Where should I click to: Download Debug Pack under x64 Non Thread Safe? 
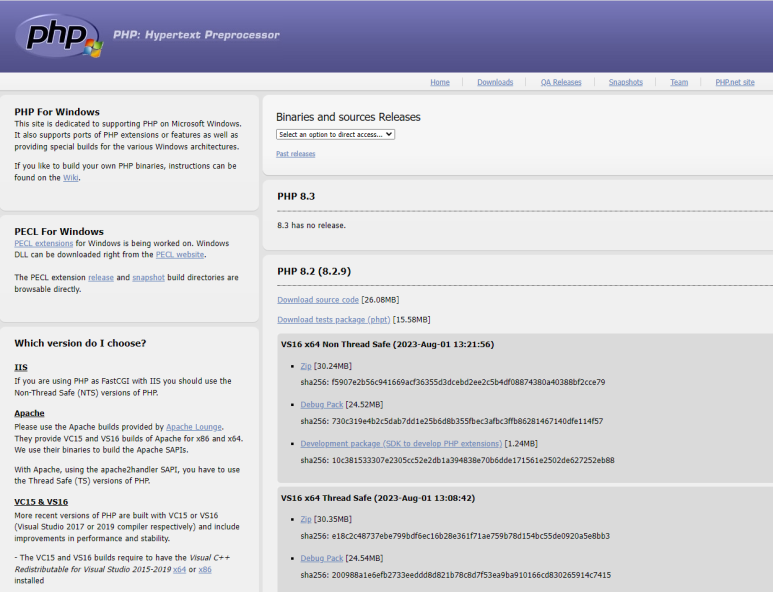(x=322, y=404)
